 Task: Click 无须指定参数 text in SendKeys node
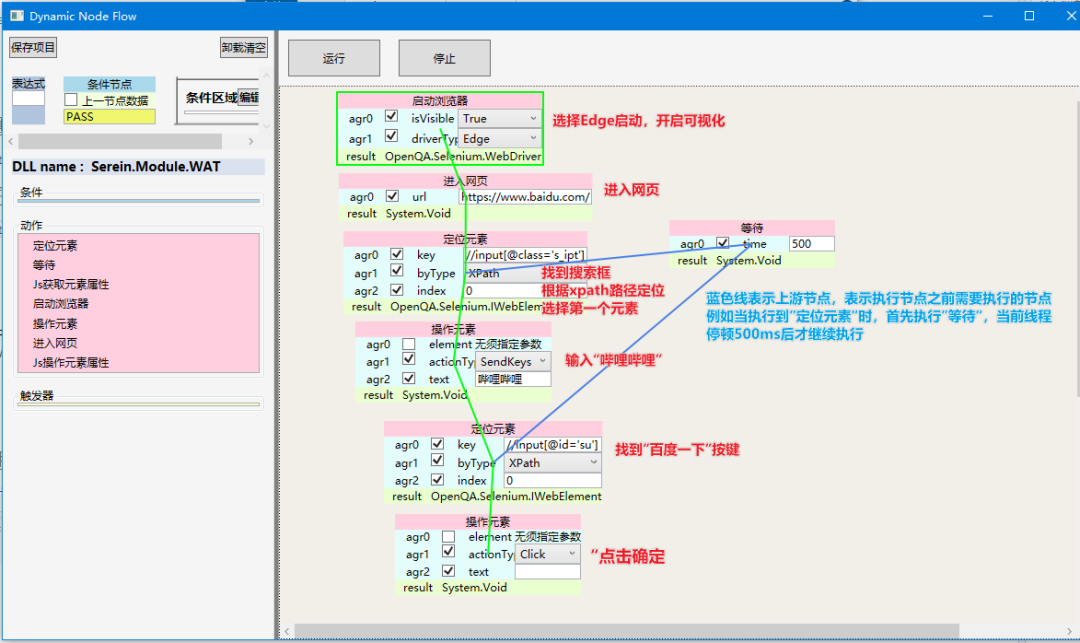tap(508, 344)
